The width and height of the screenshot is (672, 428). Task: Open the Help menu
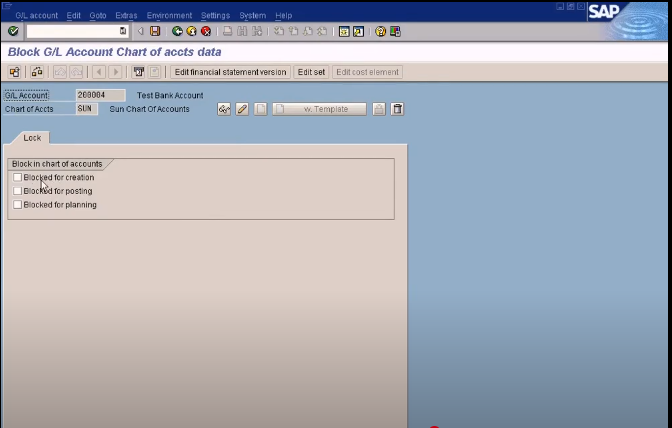click(x=283, y=15)
